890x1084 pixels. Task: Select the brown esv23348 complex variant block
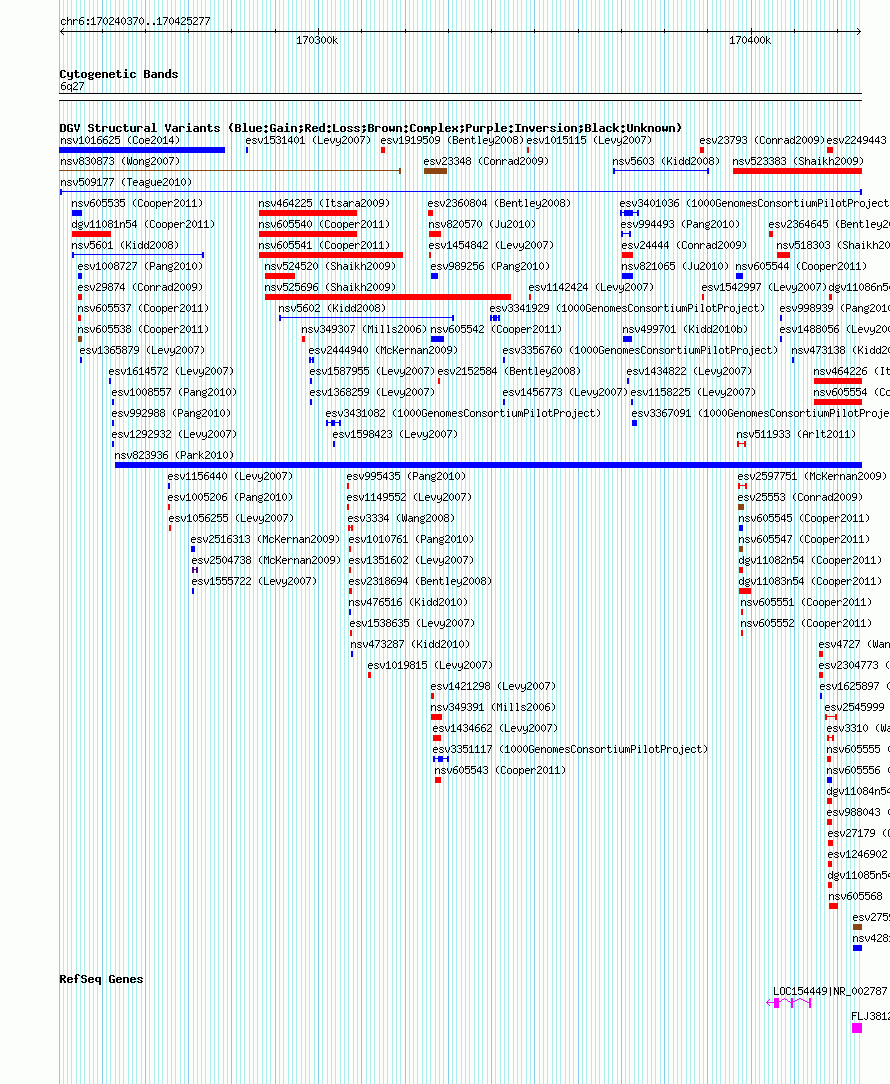click(x=435, y=171)
